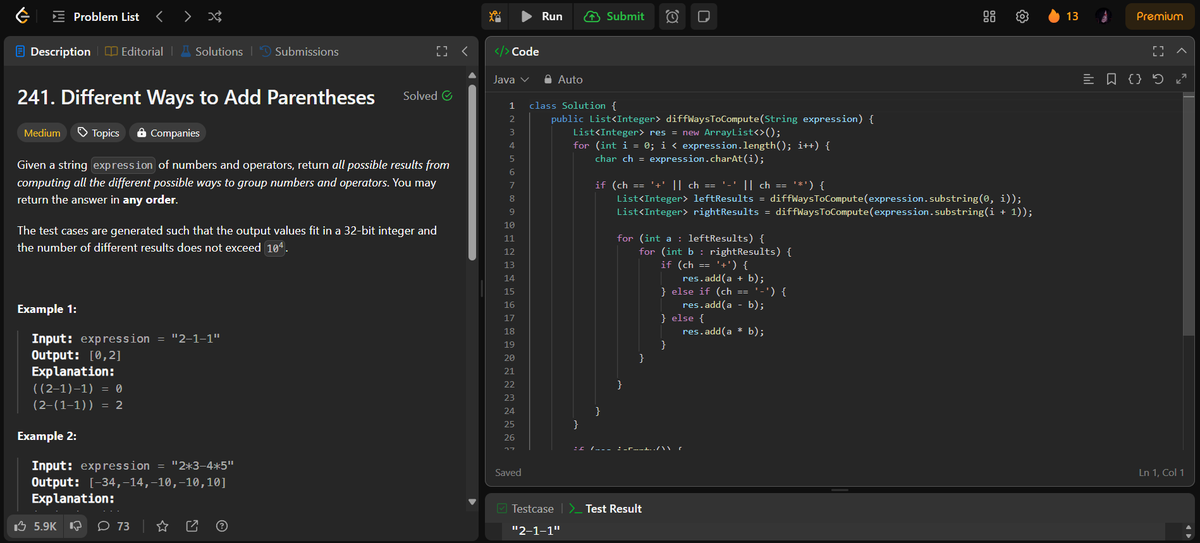This screenshot has height=543, width=1200.
Task: Maximize the description panel
Action: pos(441,52)
